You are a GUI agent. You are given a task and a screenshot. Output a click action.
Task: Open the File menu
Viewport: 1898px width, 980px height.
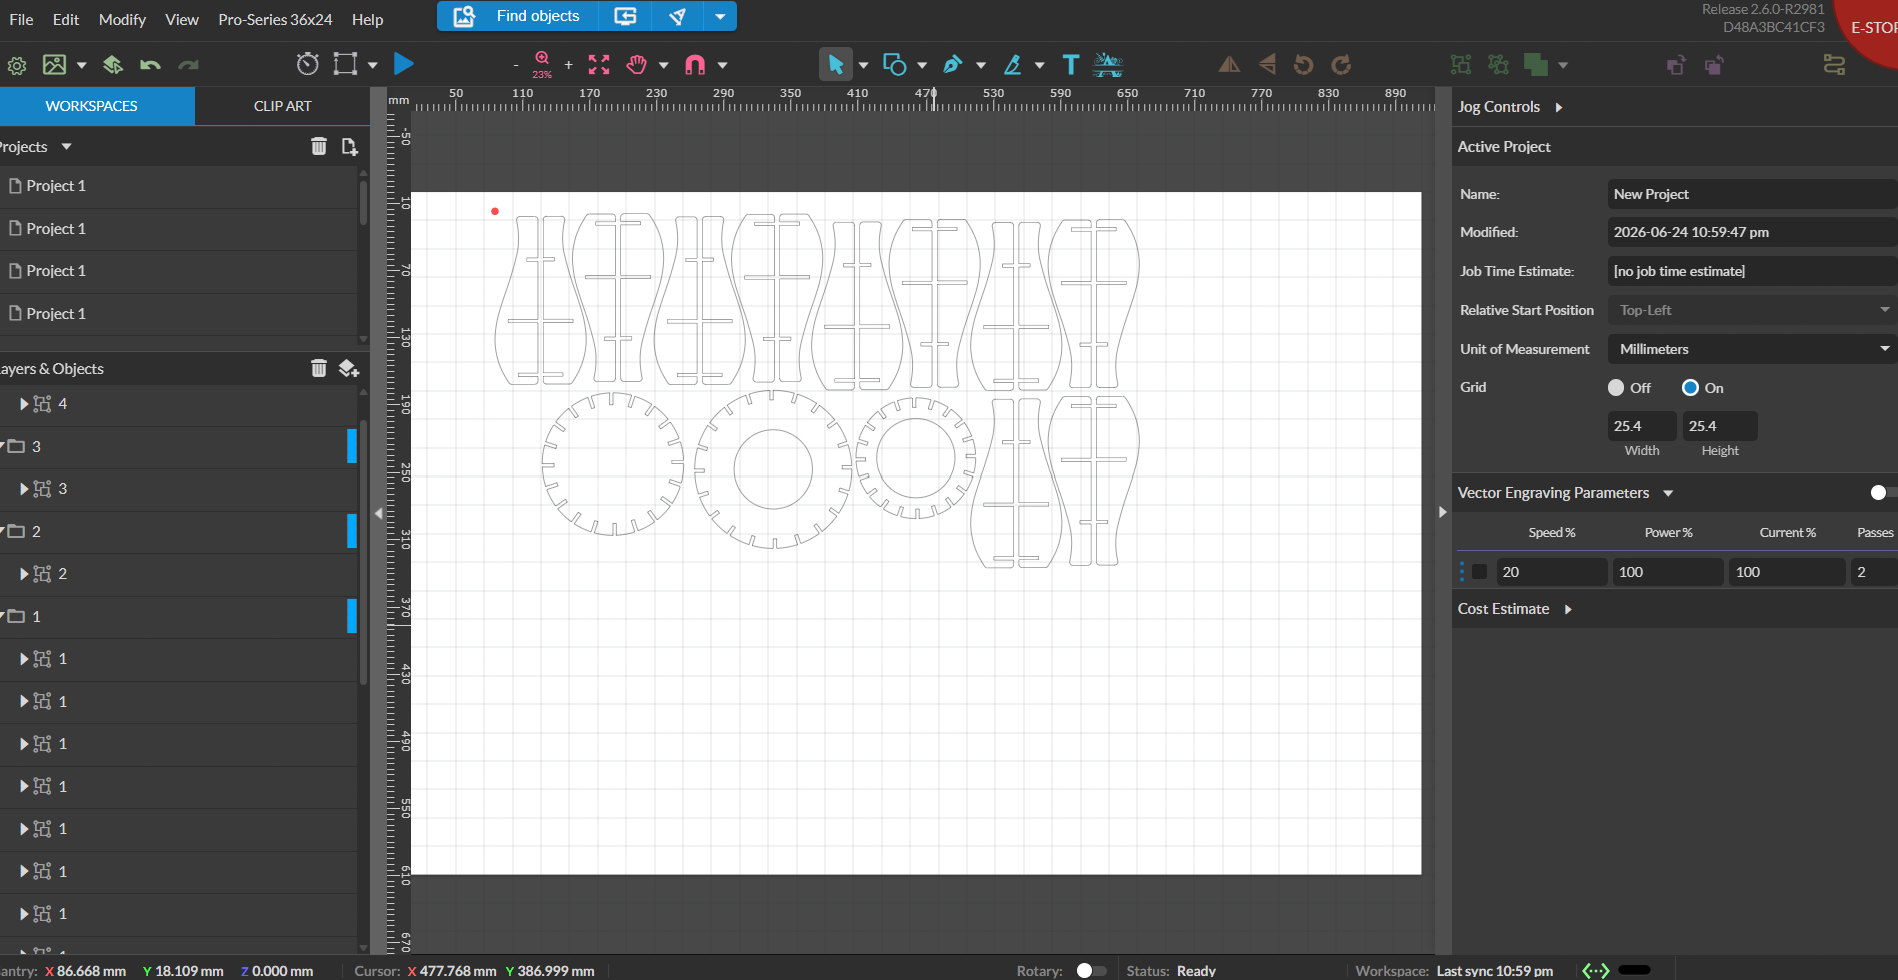(x=21, y=19)
